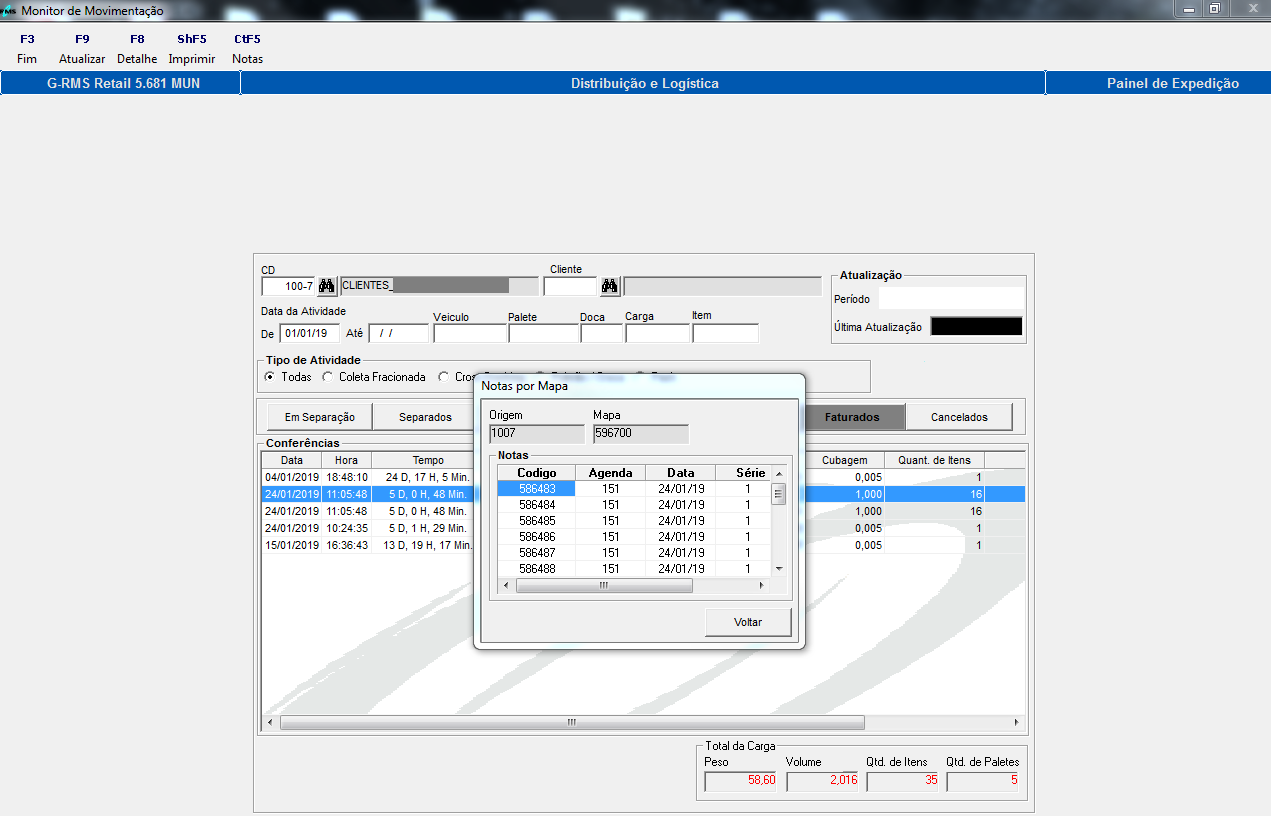The width and height of the screenshot is (1271, 816).
Task: Click the Volume total field showing 2,016
Action: (x=822, y=781)
